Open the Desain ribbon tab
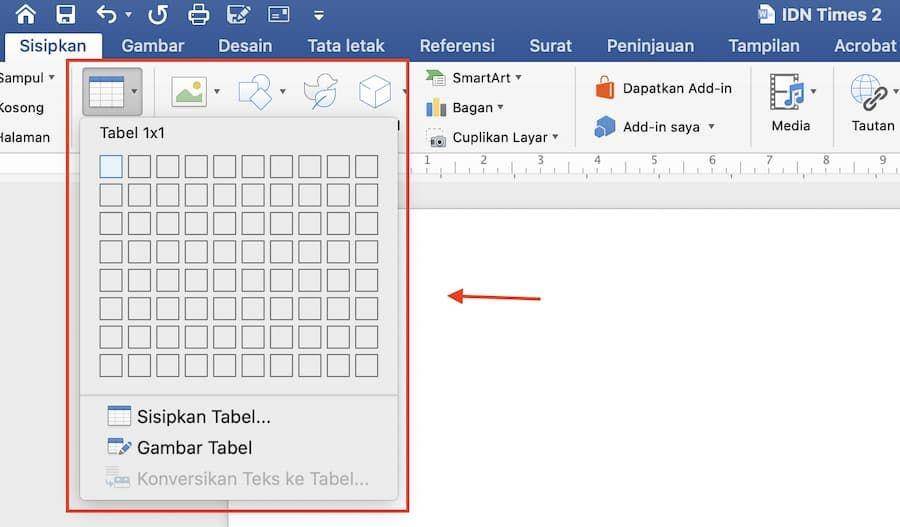 [x=245, y=45]
